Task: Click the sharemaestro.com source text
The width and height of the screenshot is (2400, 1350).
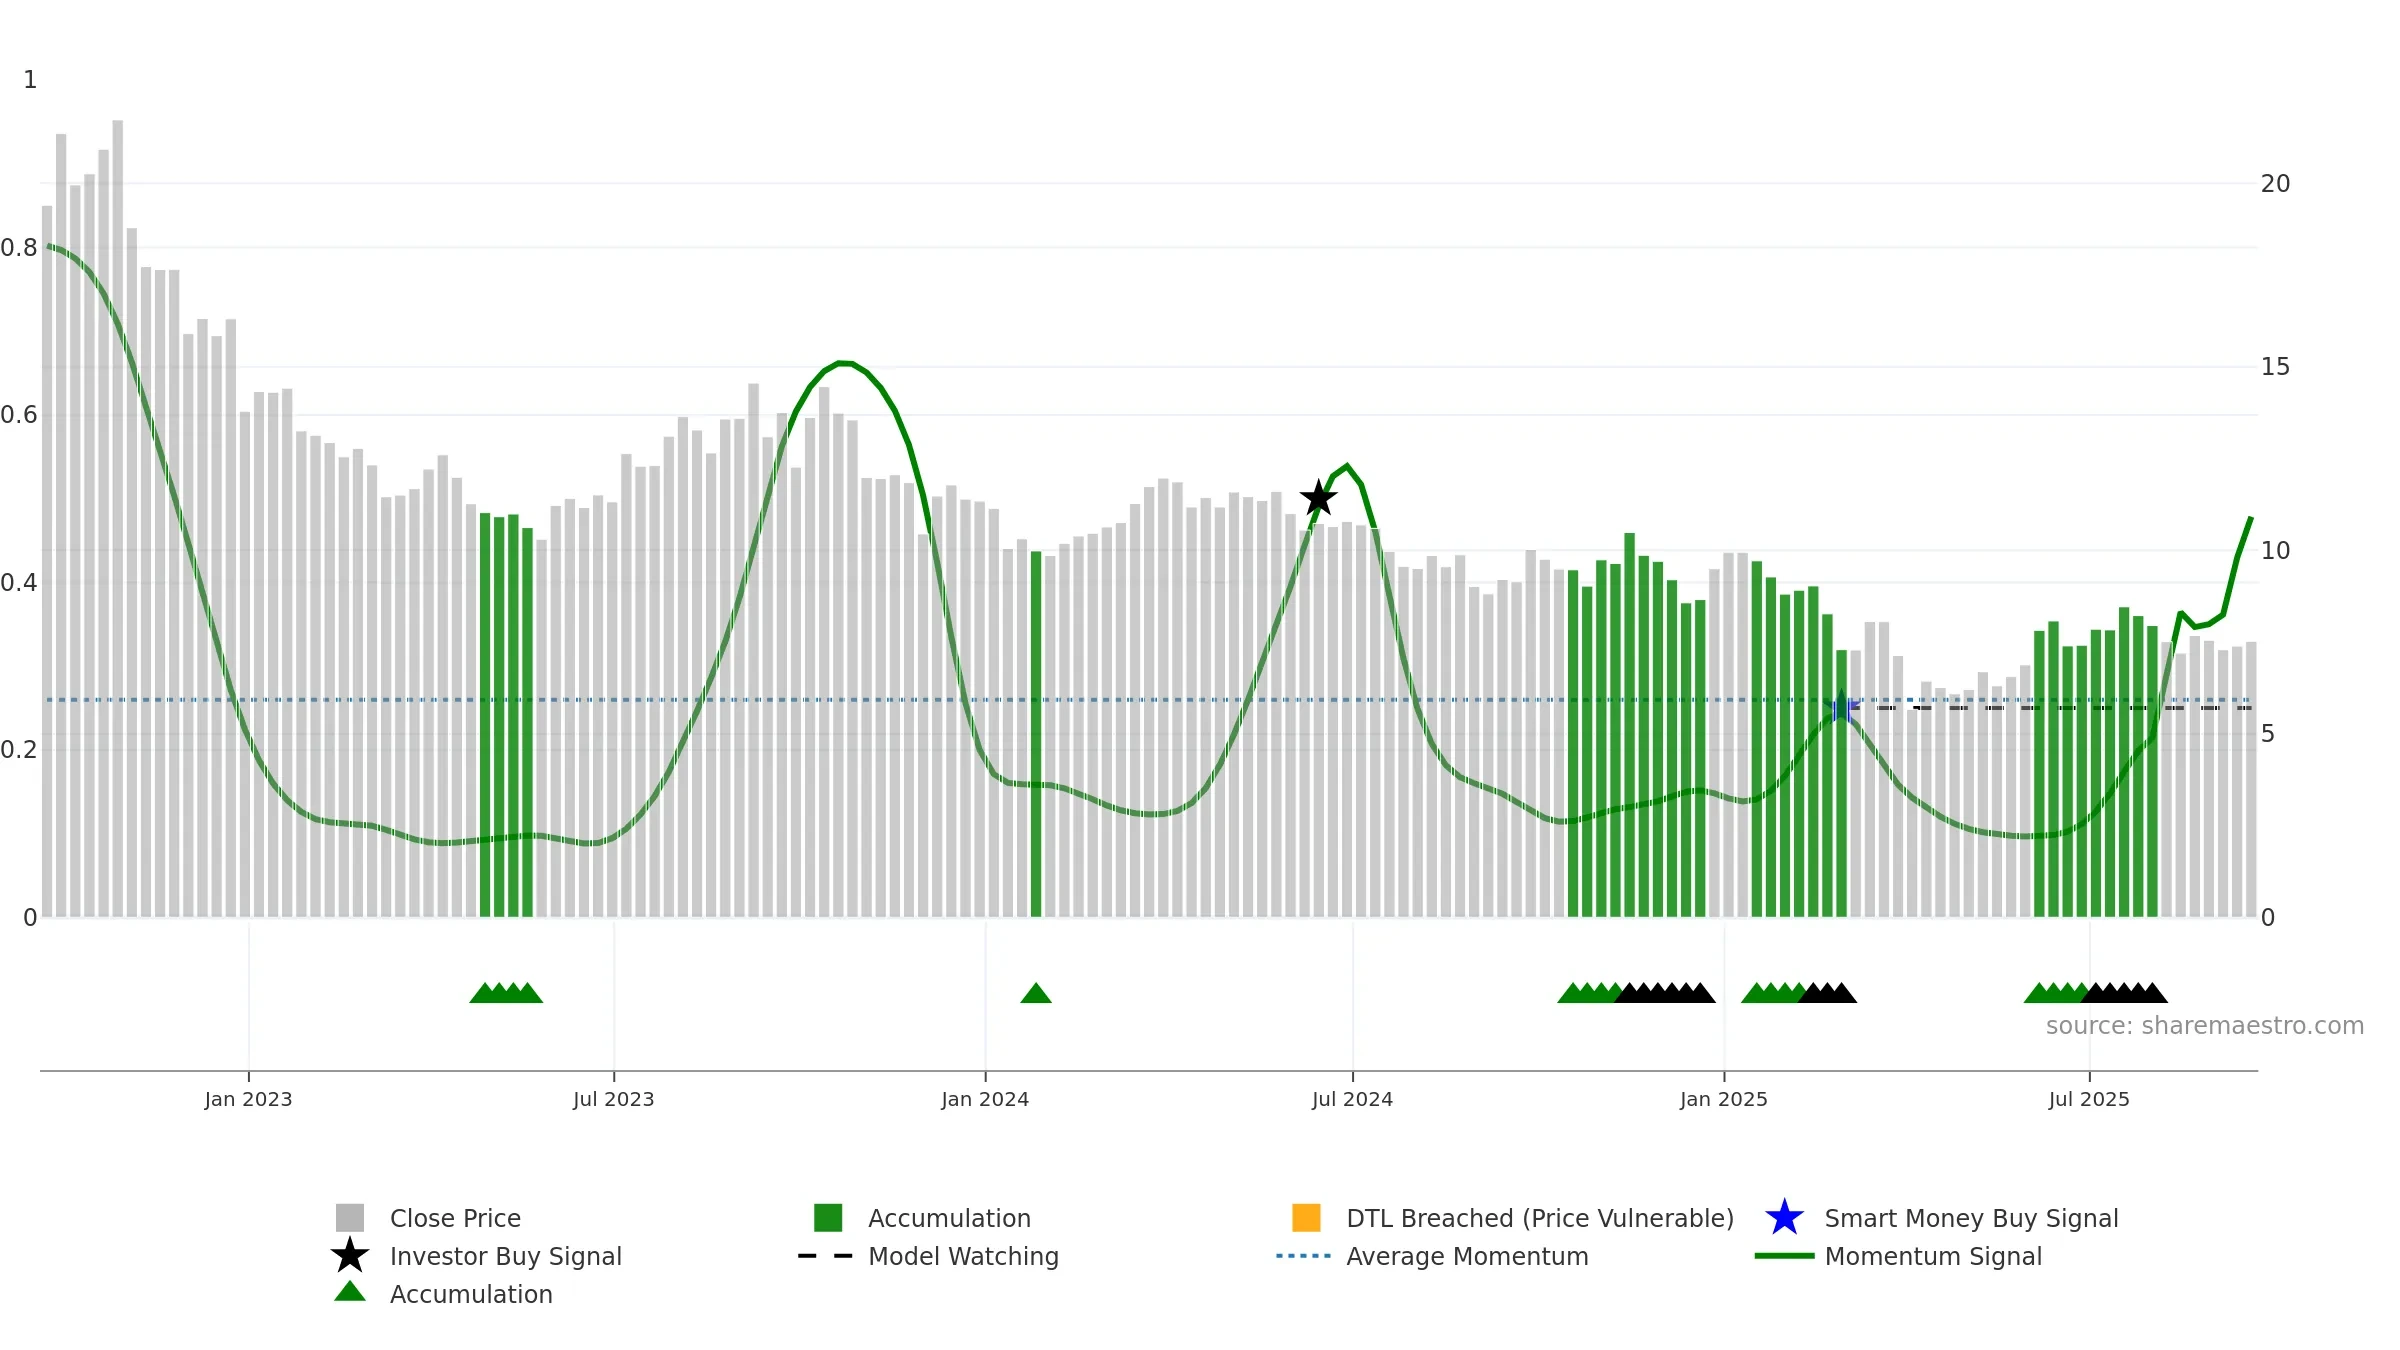Action: point(2205,1026)
